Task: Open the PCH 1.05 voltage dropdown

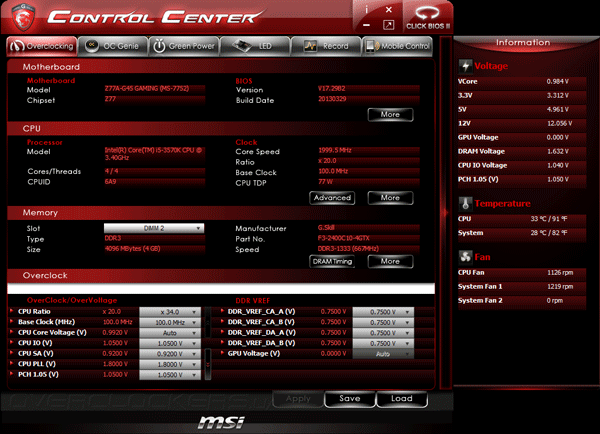Action: click(x=170, y=375)
